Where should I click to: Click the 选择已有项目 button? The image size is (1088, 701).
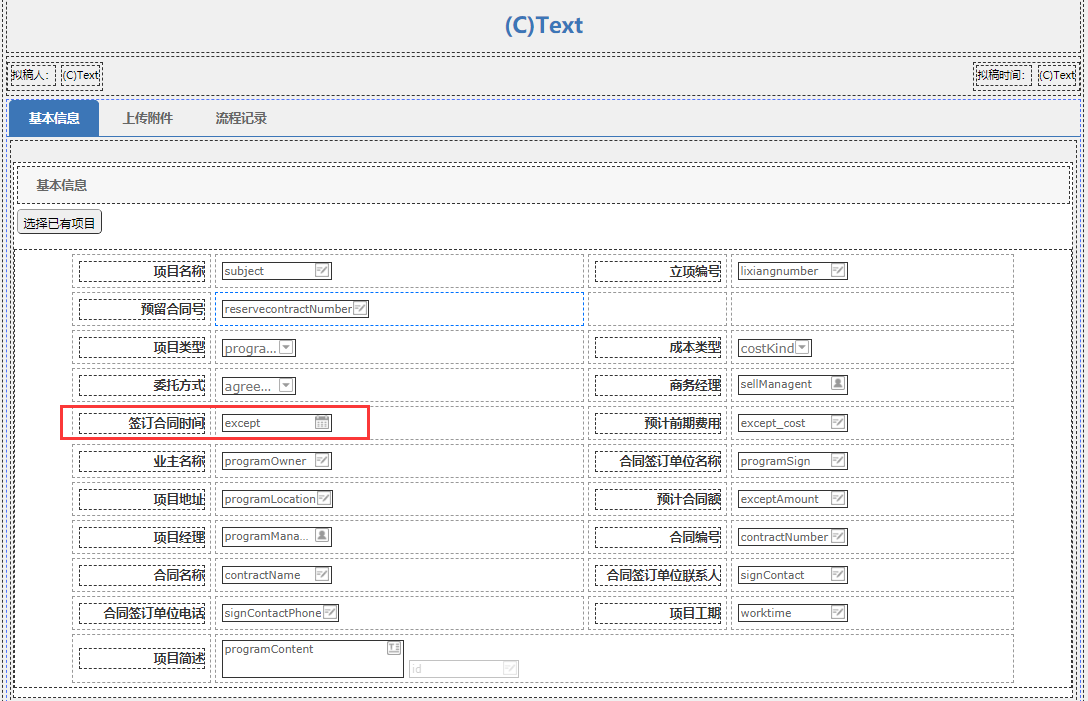pyautogui.click(x=59, y=223)
